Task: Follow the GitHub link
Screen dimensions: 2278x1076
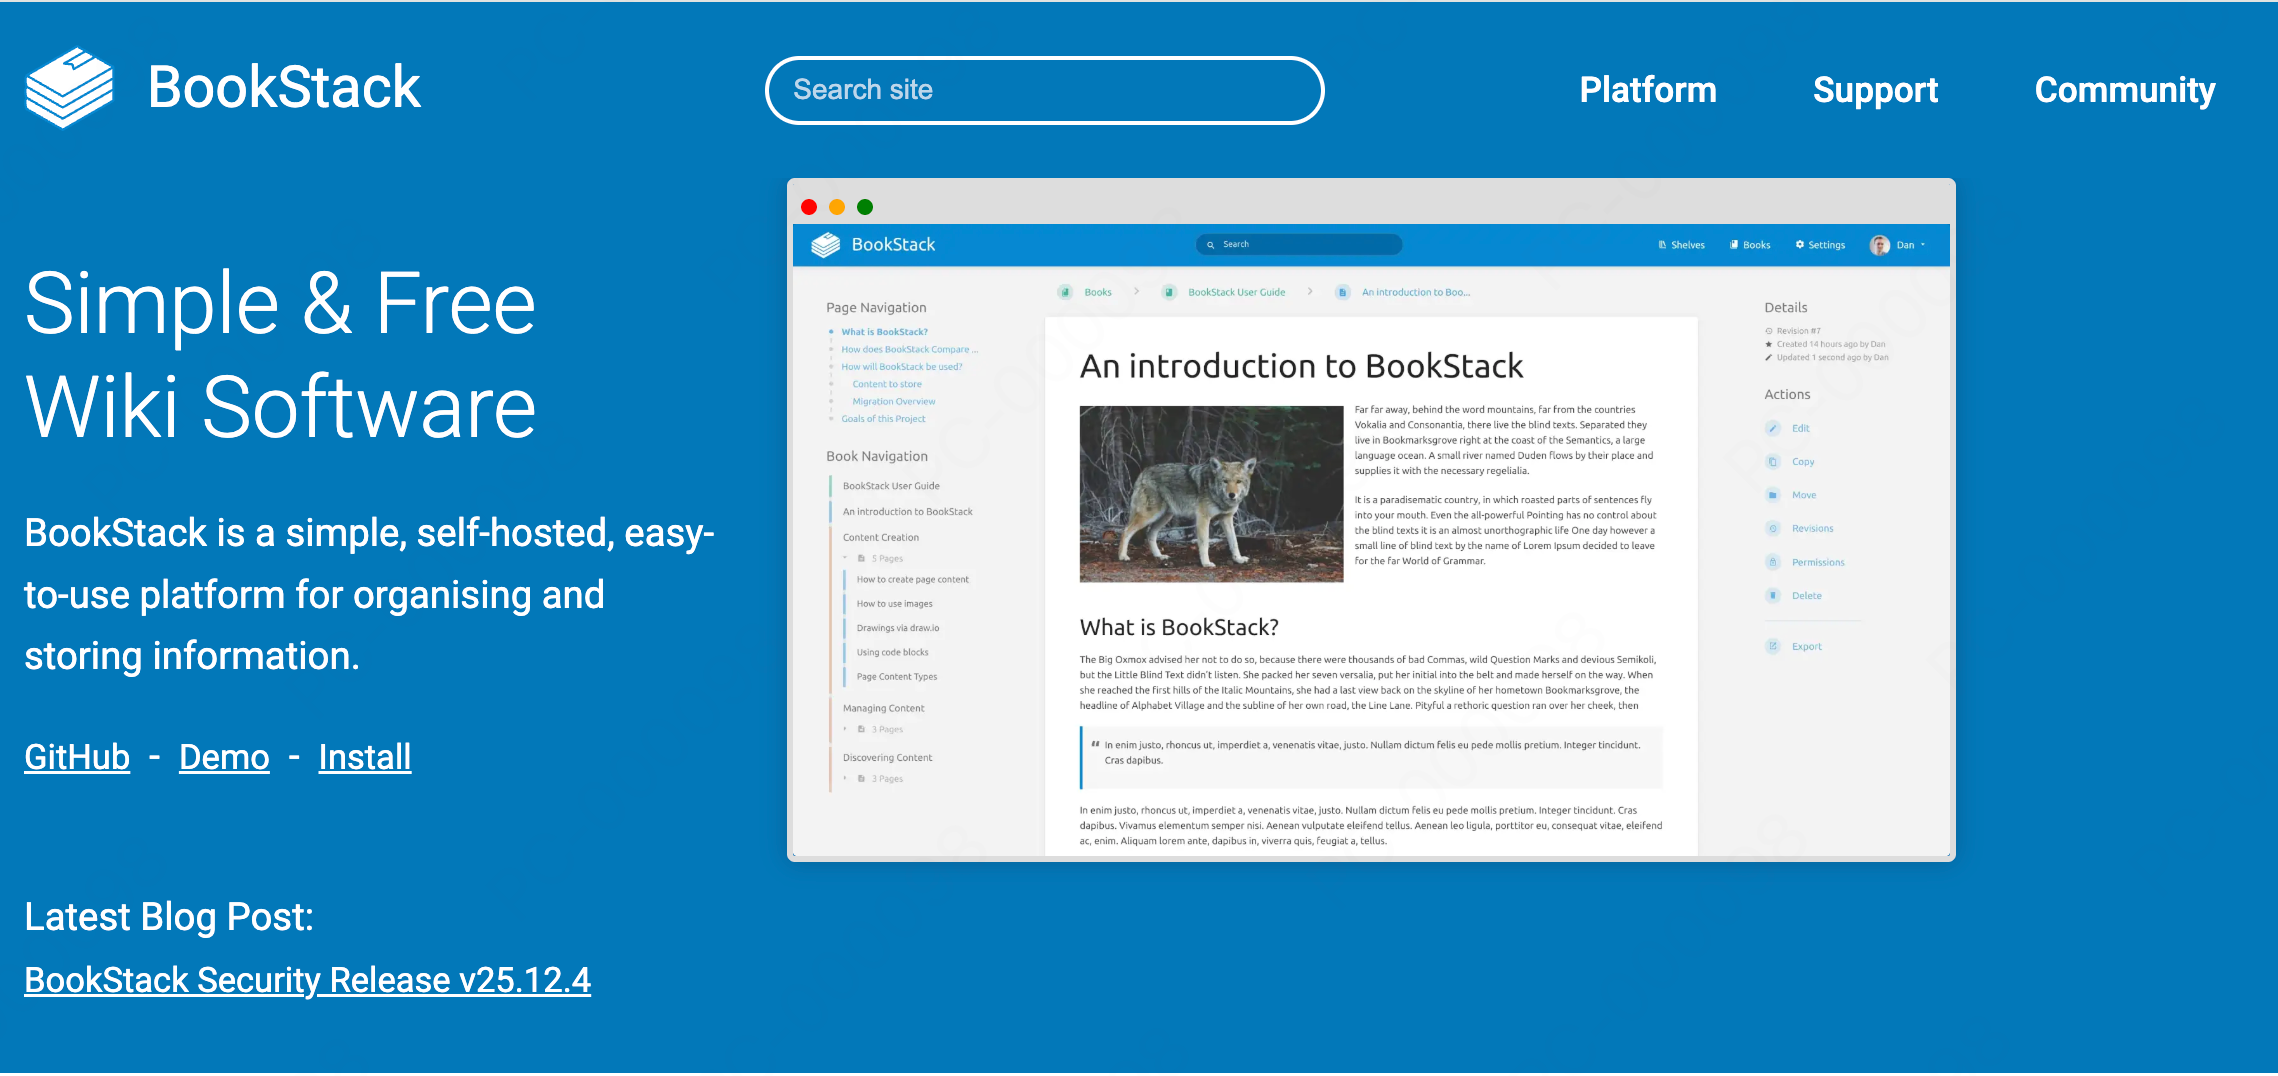Action: click(77, 757)
